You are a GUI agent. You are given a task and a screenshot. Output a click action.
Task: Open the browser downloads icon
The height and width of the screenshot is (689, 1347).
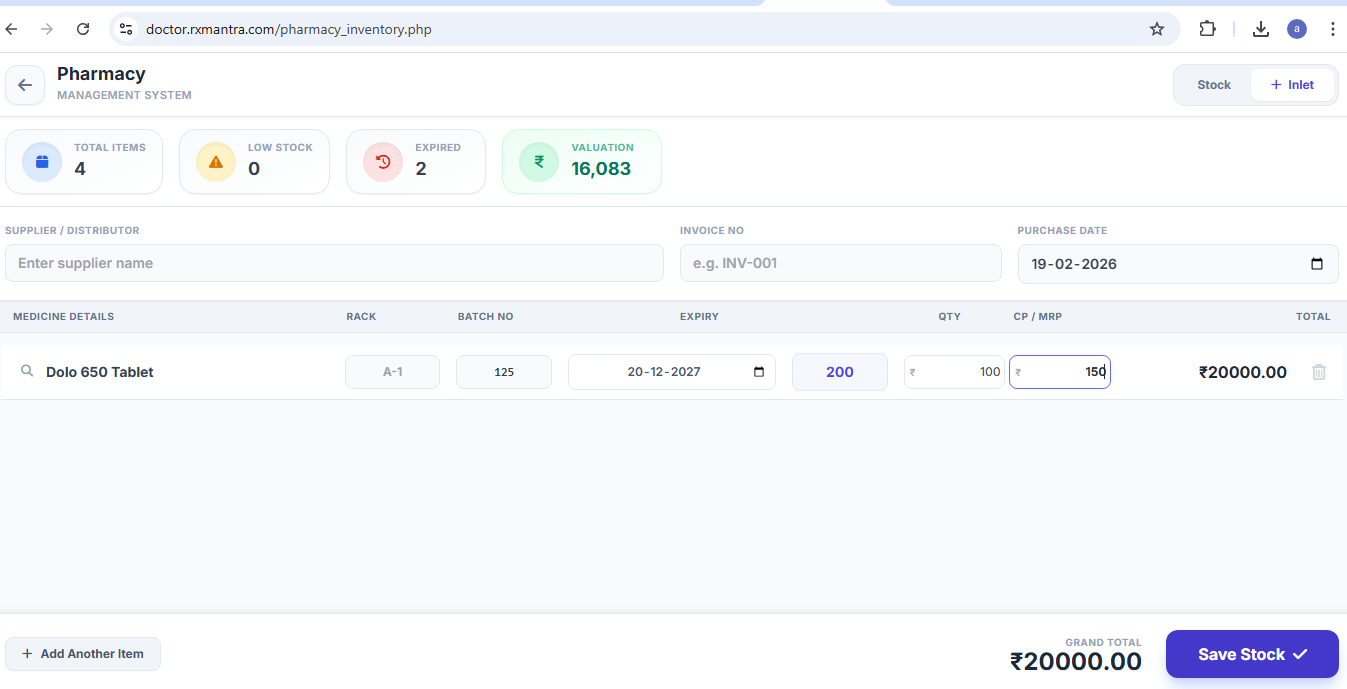(1261, 29)
